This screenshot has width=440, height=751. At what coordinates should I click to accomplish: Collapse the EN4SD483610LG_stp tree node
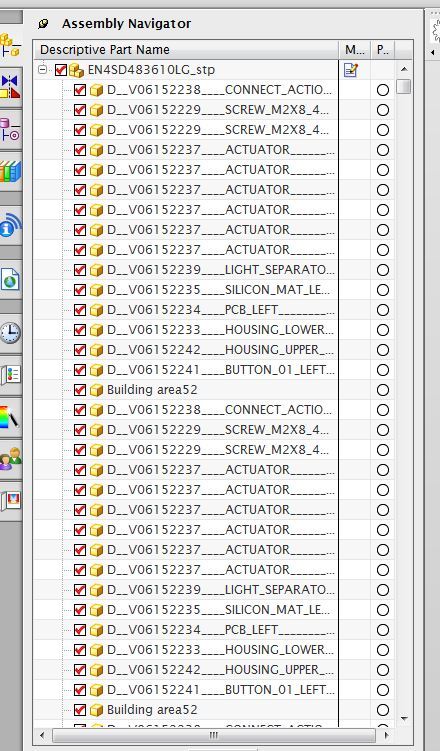(43, 69)
